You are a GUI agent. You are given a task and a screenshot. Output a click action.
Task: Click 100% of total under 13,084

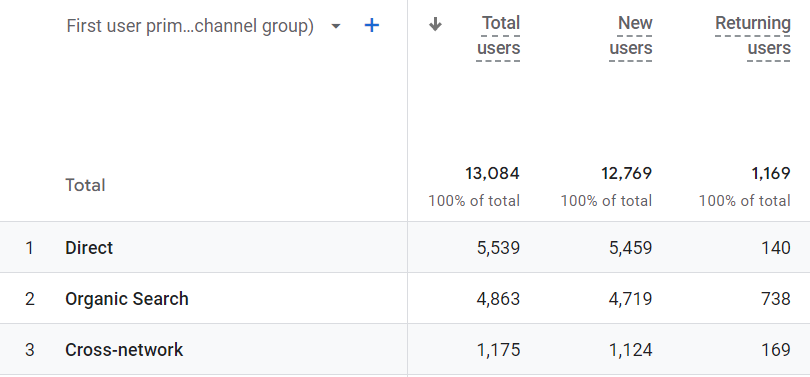click(x=474, y=201)
